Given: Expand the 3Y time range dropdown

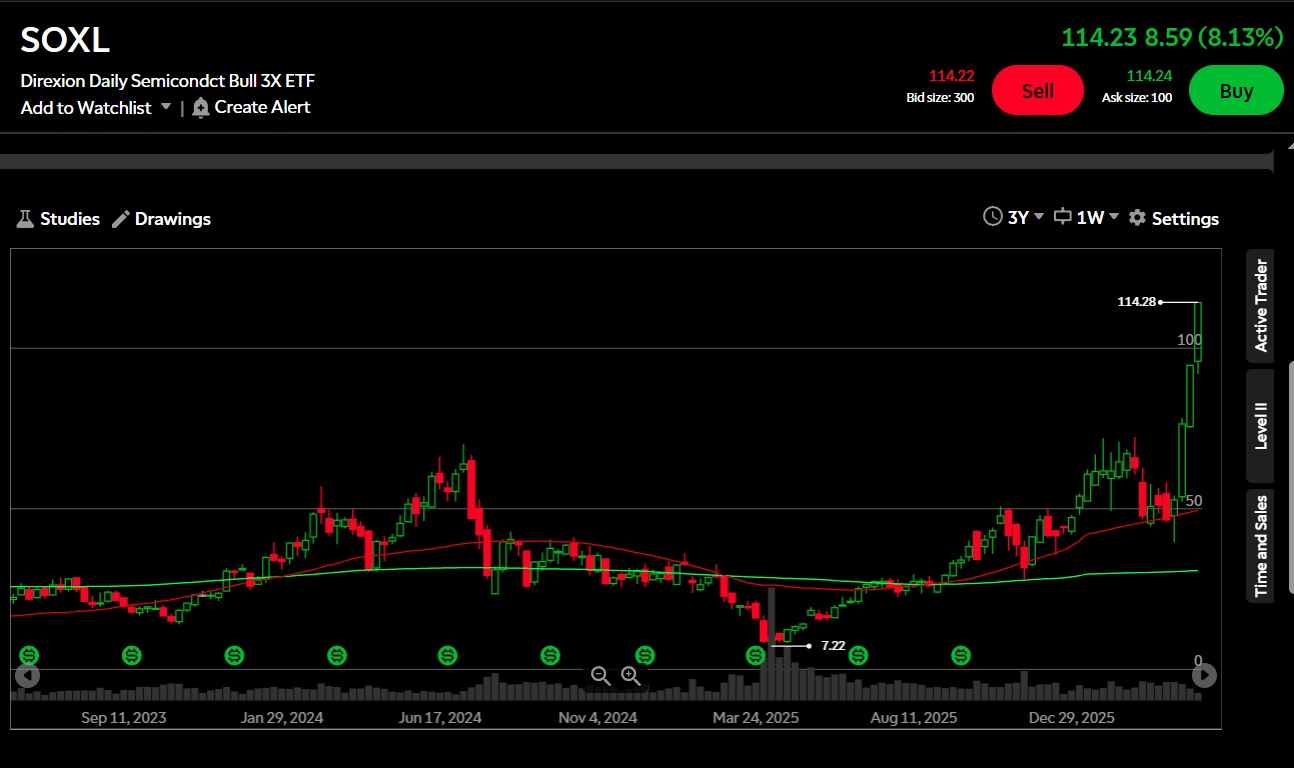Looking at the screenshot, I should 1013,217.
